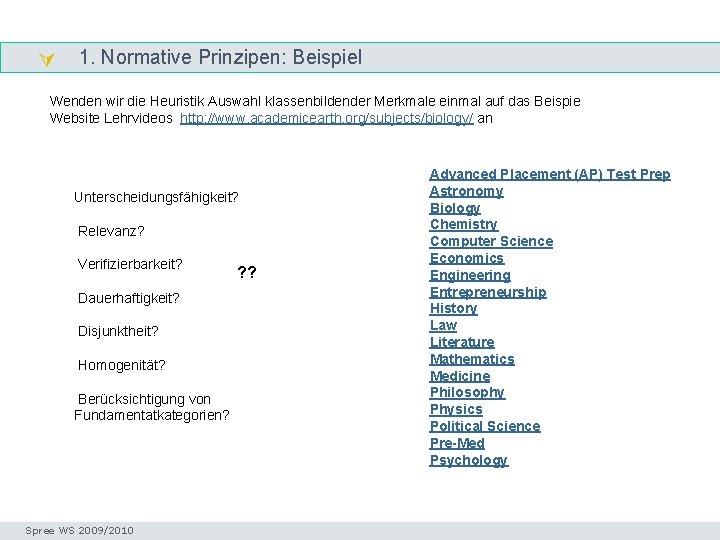This screenshot has width=720, height=540.
Task: Click the History link
Action: pyautogui.click(x=453, y=309)
